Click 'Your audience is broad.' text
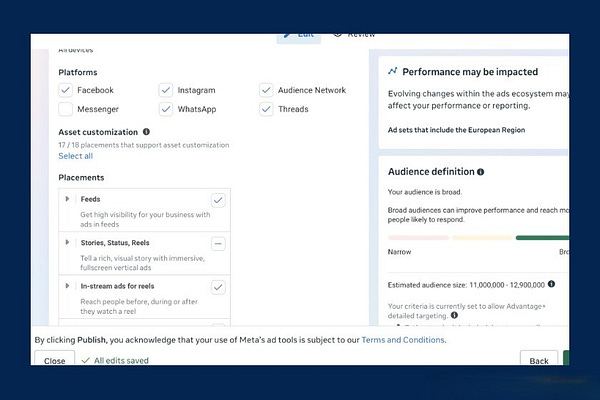This screenshot has width=600, height=400. [425, 192]
